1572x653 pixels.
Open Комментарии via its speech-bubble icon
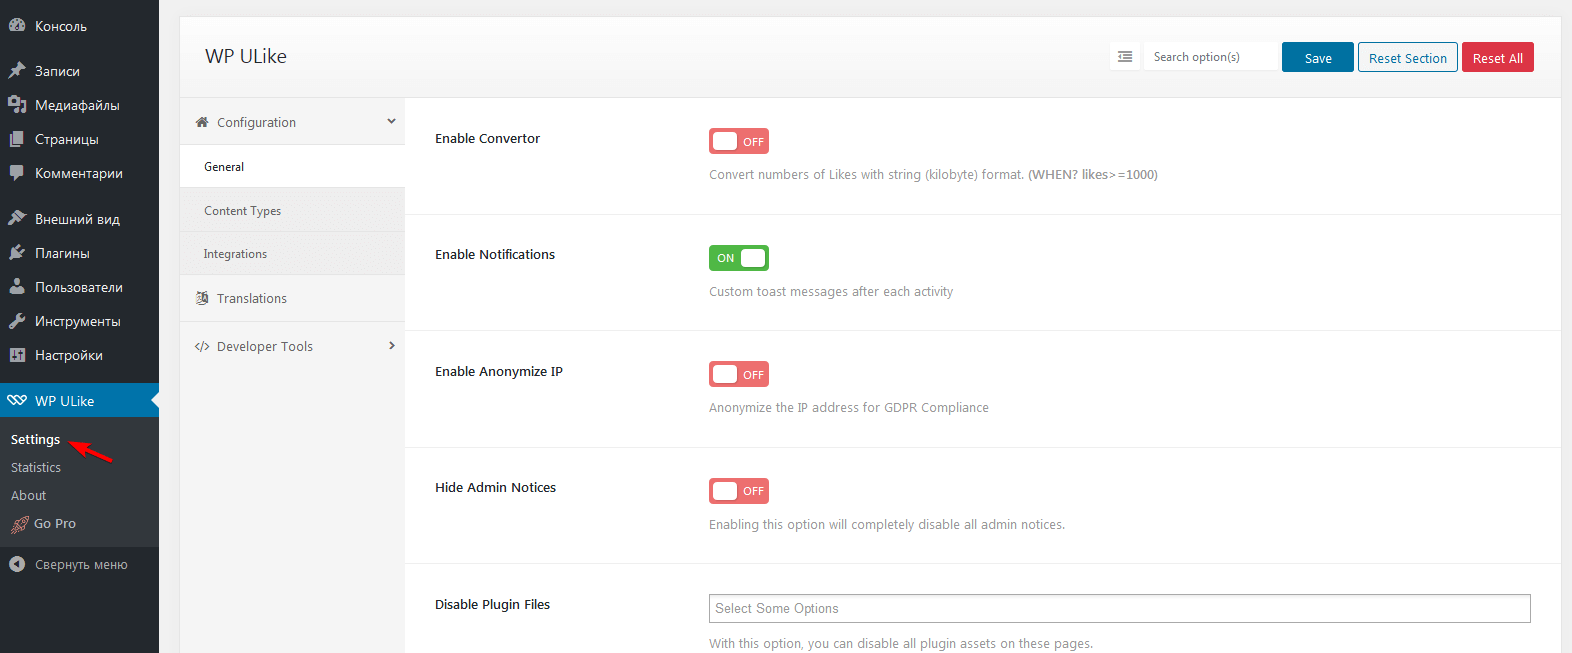tap(17, 173)
